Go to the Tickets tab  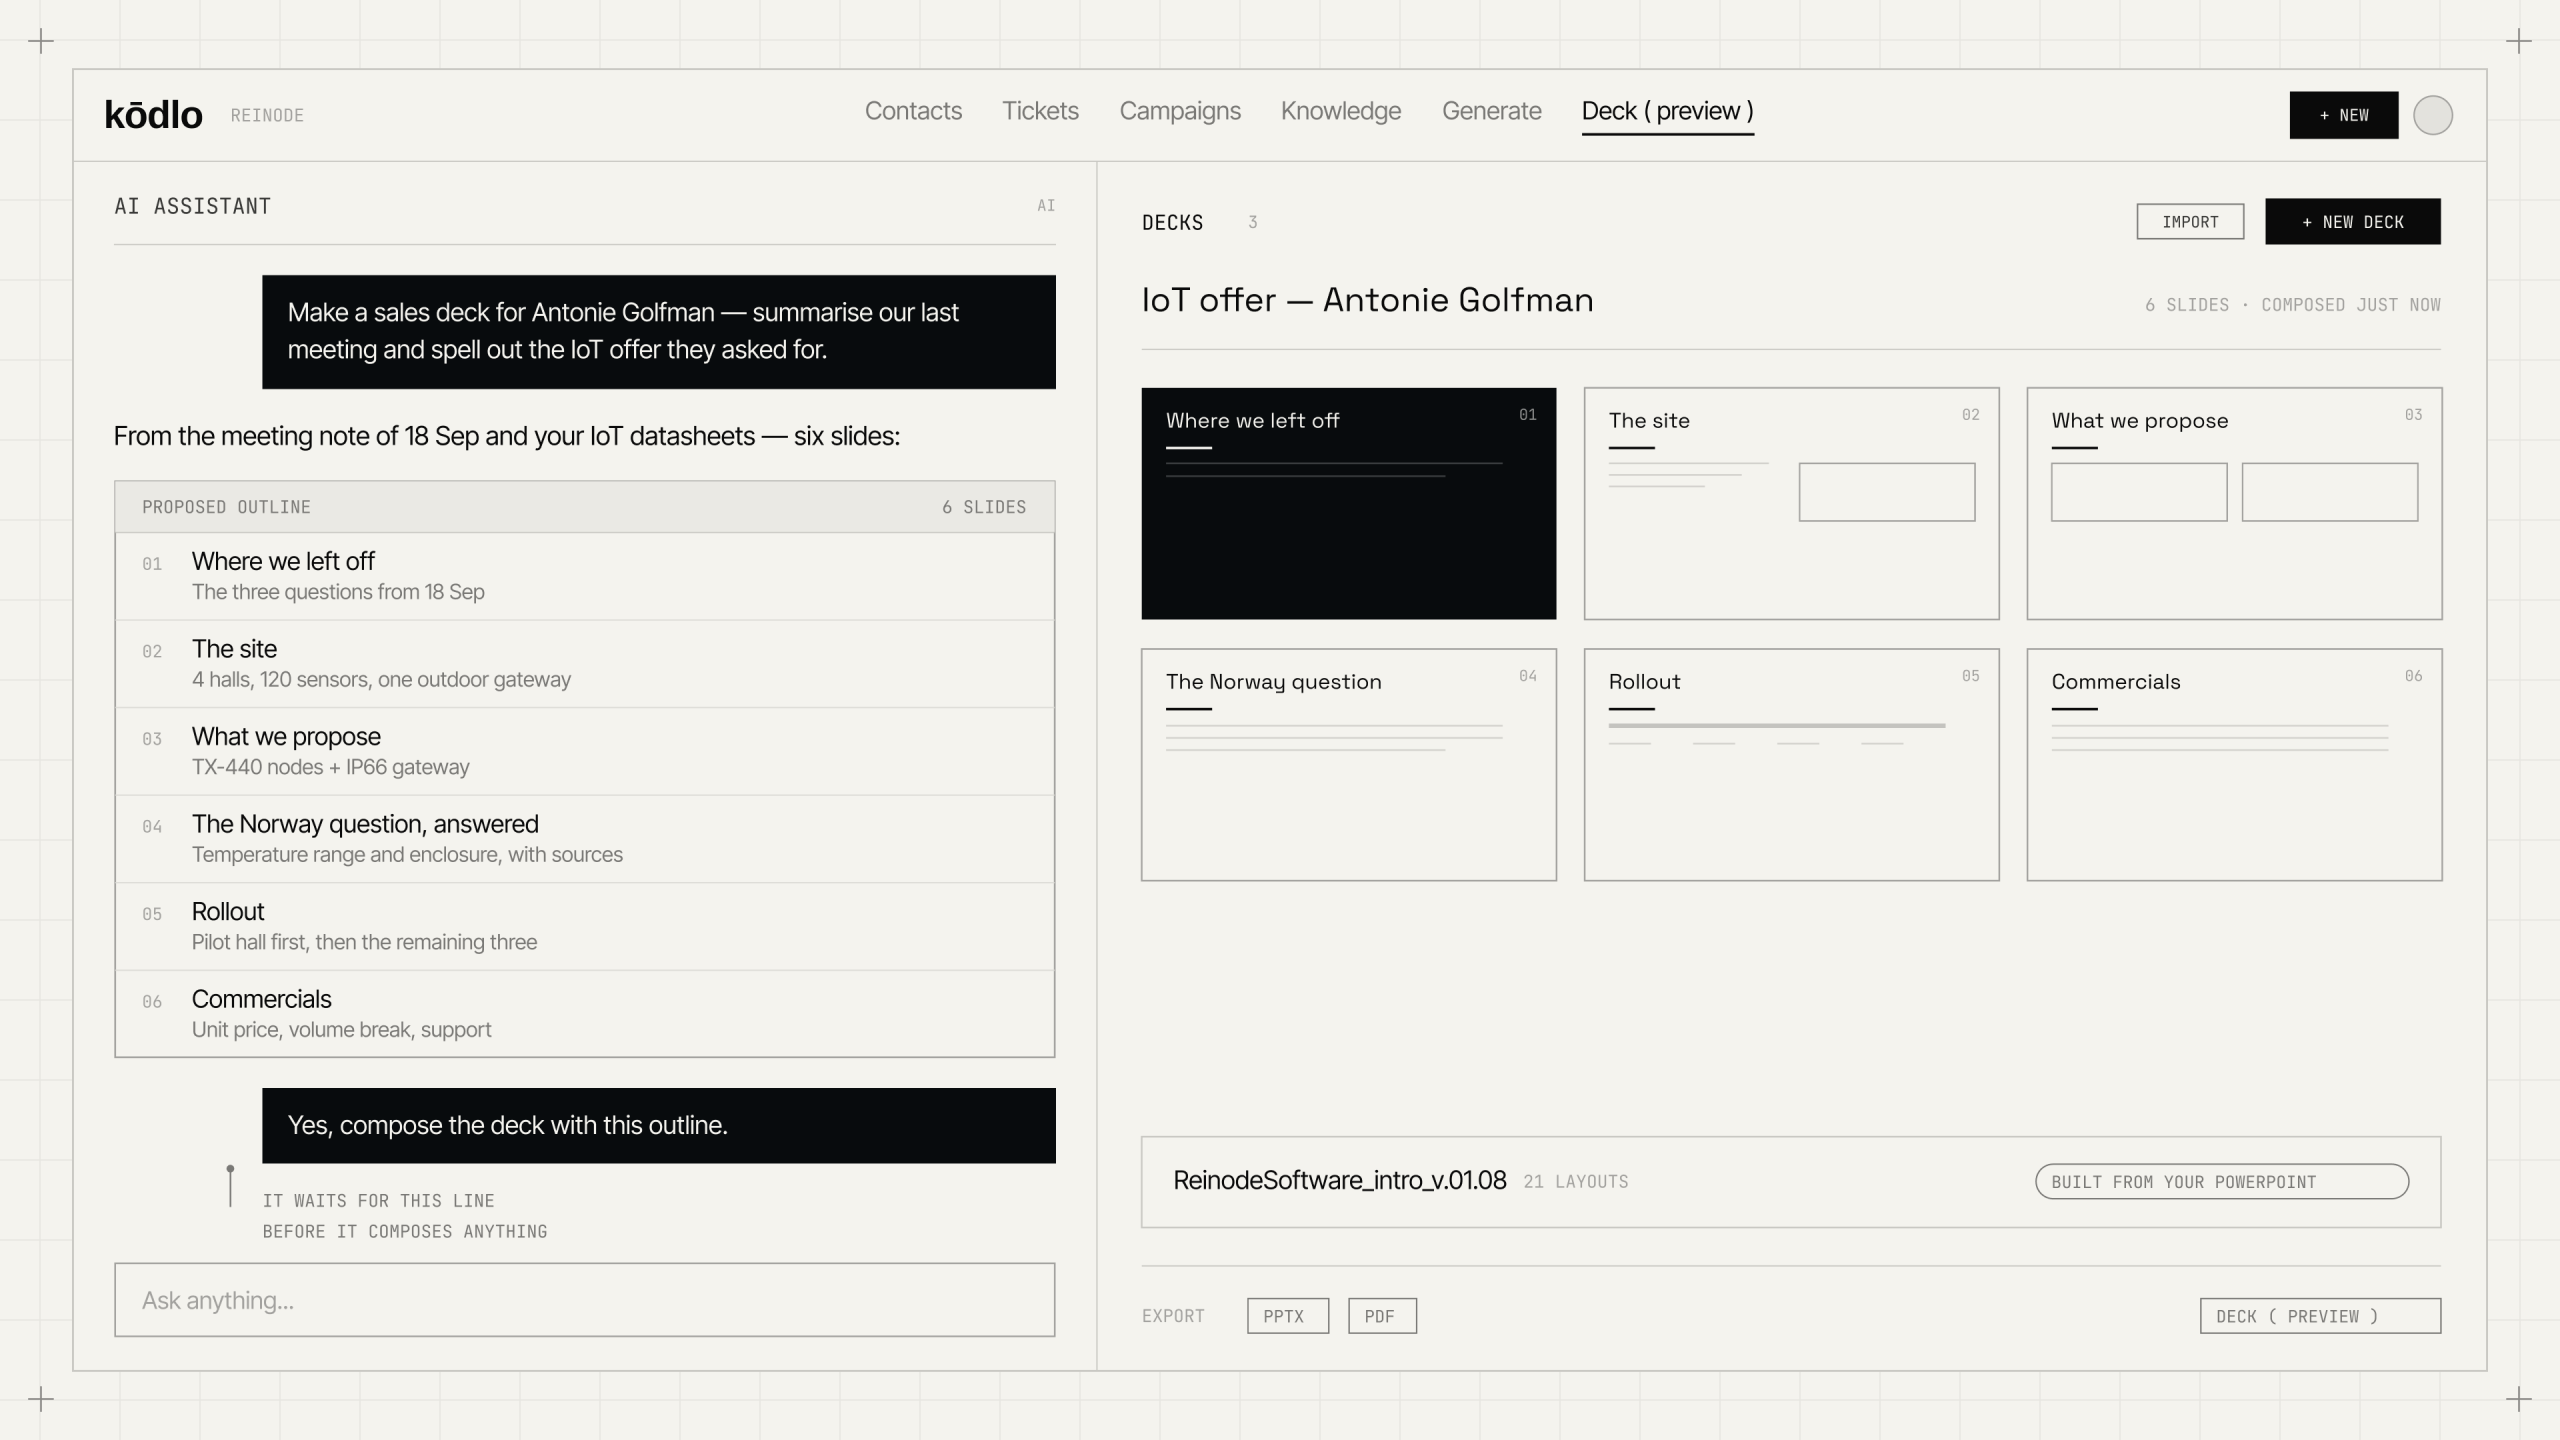click(x=1040, y=111)
